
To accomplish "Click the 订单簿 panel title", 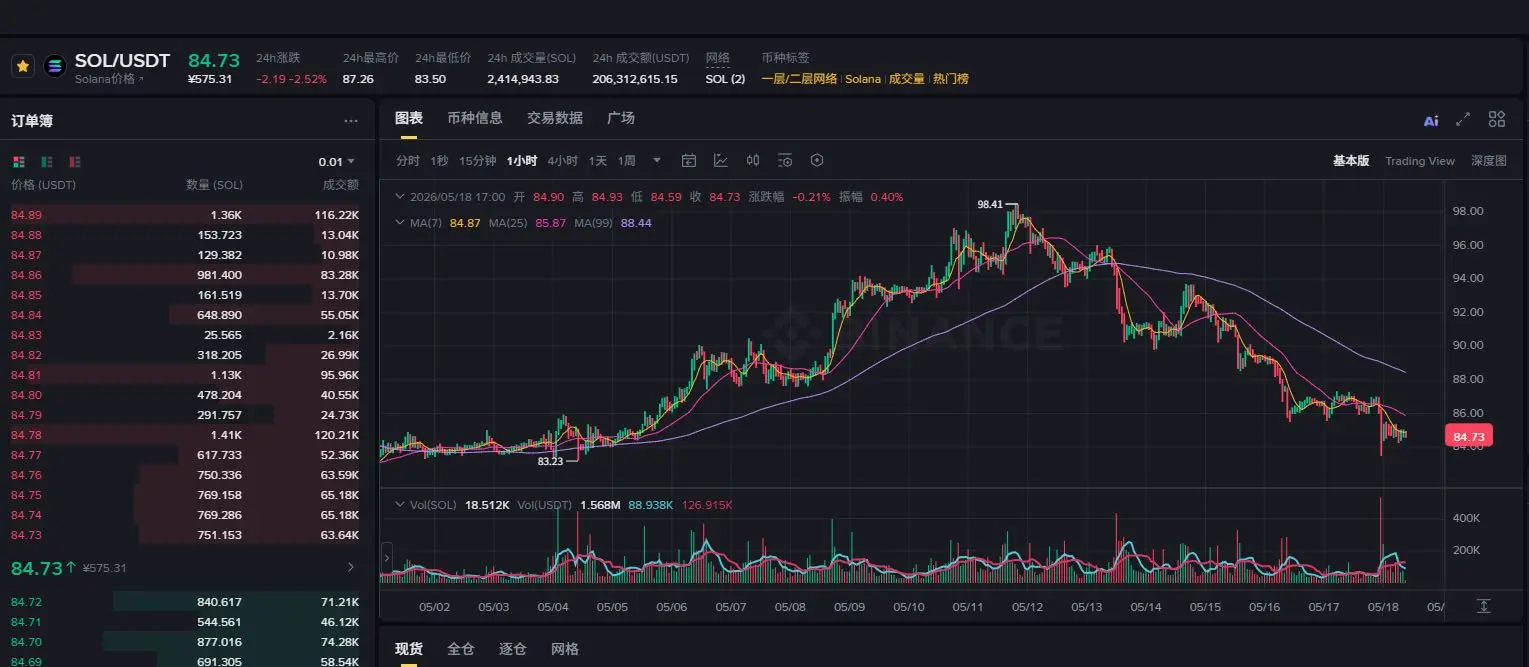I will coord(32,121).
